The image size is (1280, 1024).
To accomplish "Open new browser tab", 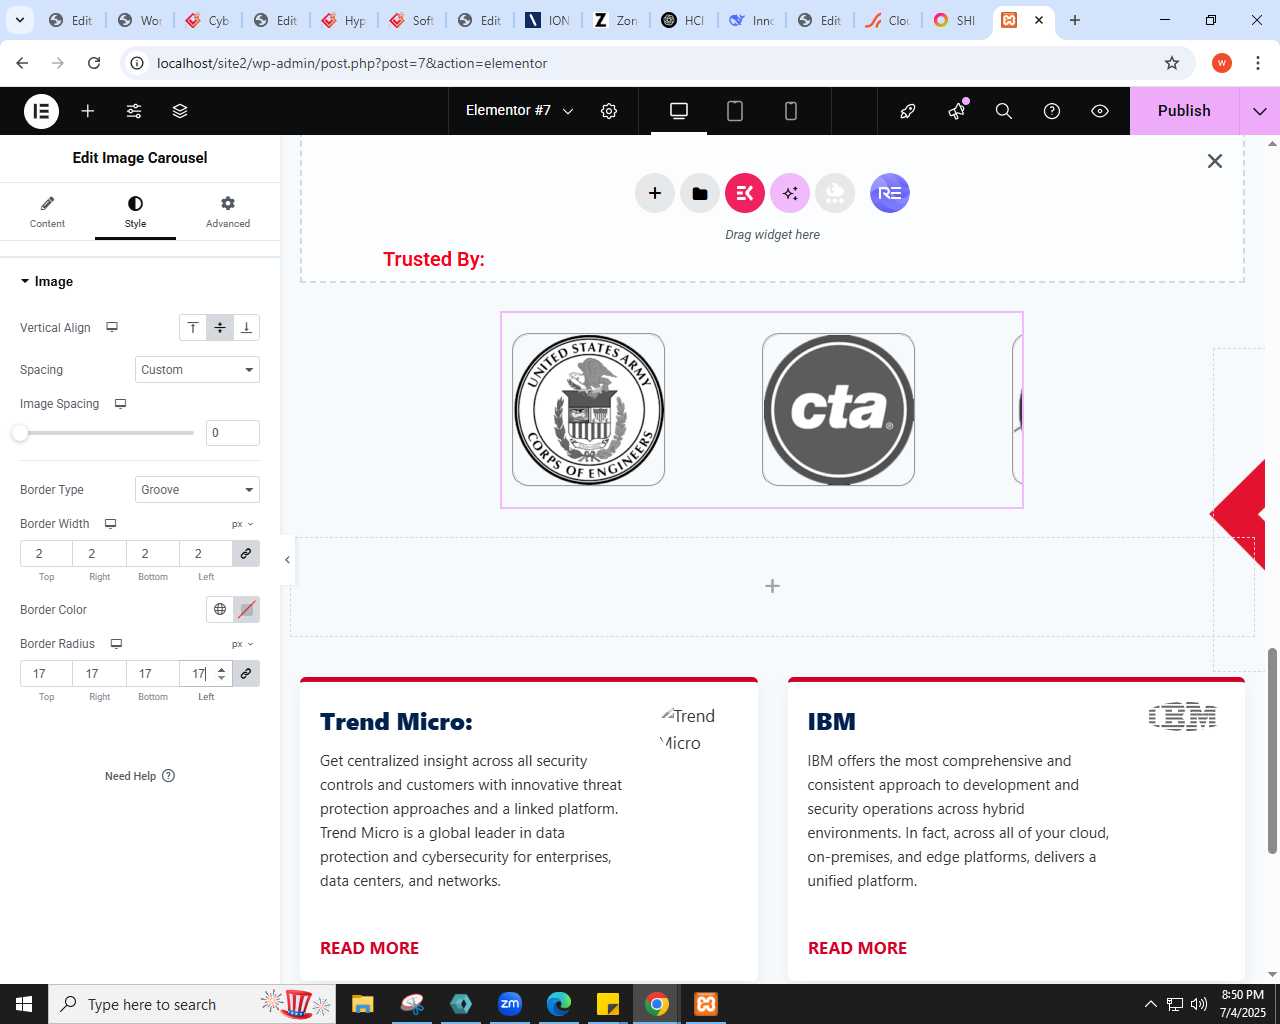I will tap(1075, 20).
